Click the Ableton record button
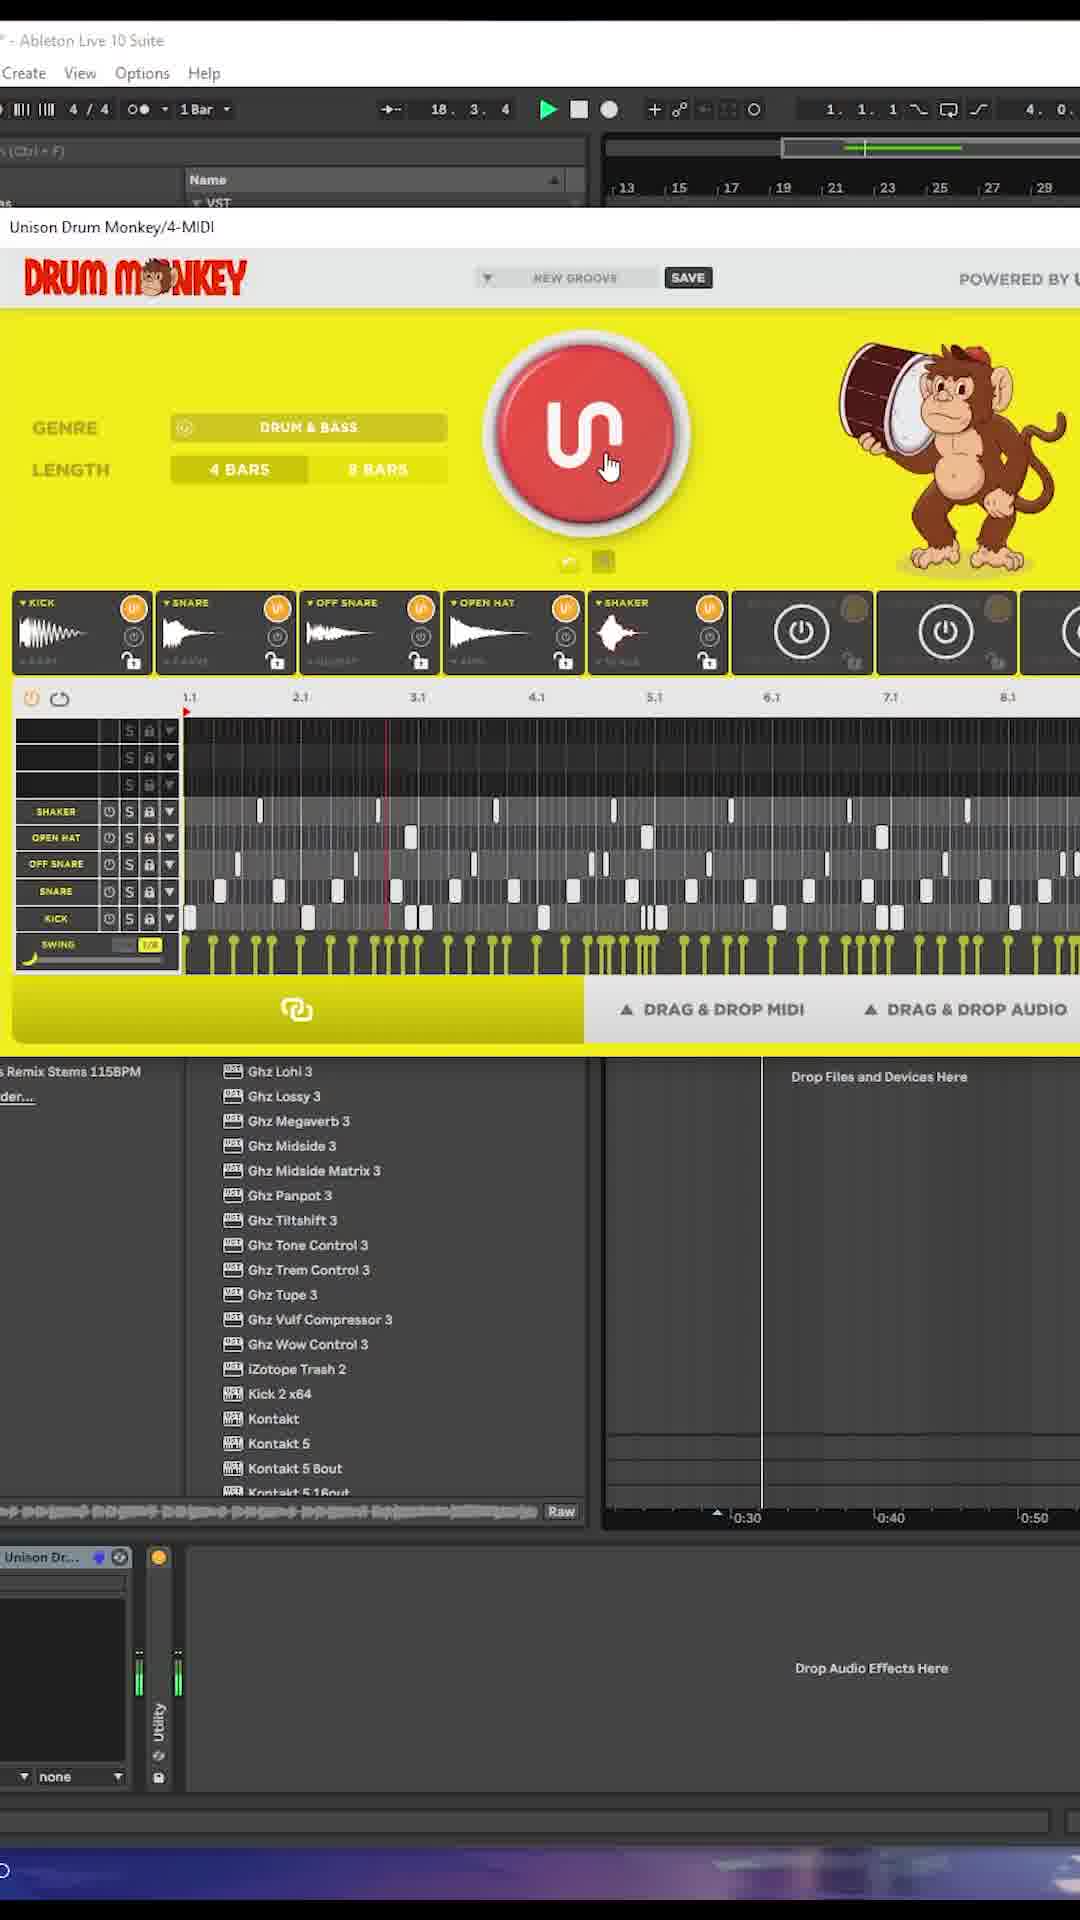 coord(609,110)
